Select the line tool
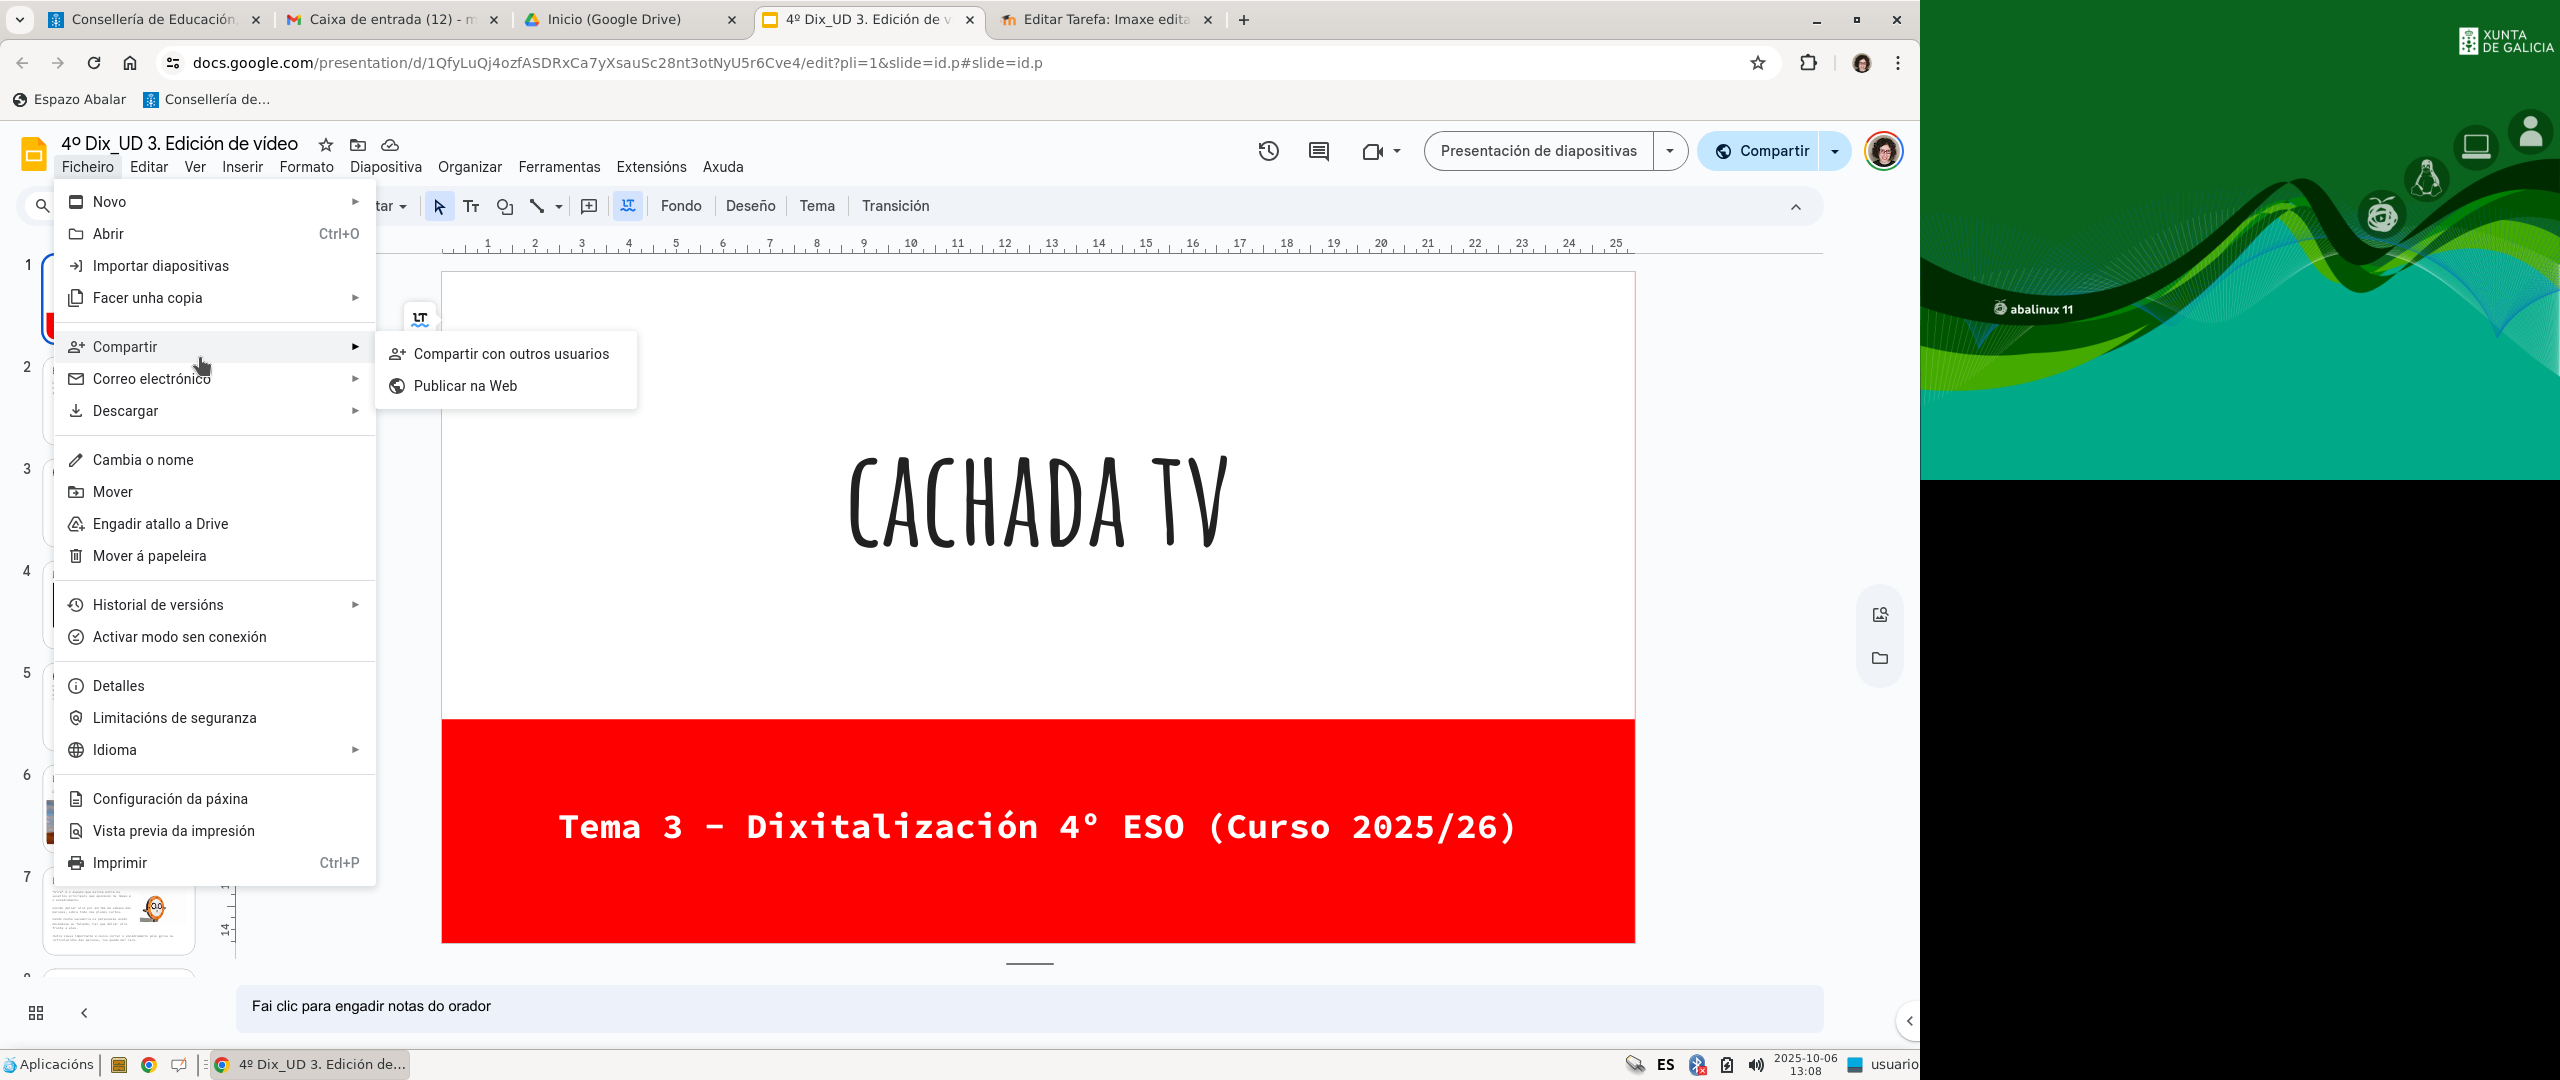This screenshot has width=2560, height=1080. (537, 206)
